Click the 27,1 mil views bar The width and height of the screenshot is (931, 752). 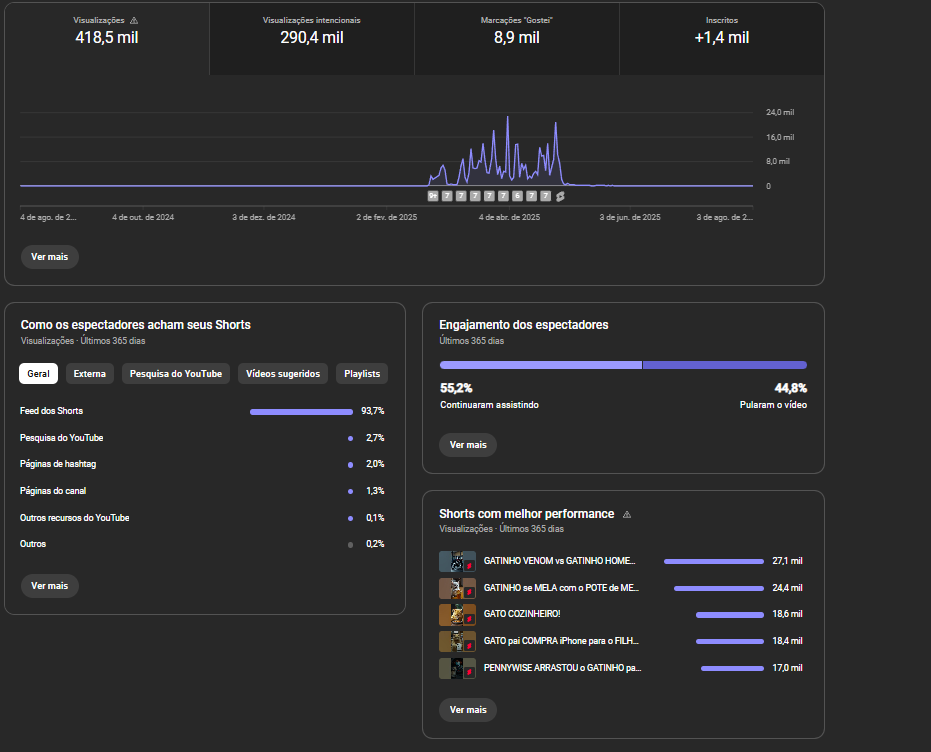click(x=714, y=561)
